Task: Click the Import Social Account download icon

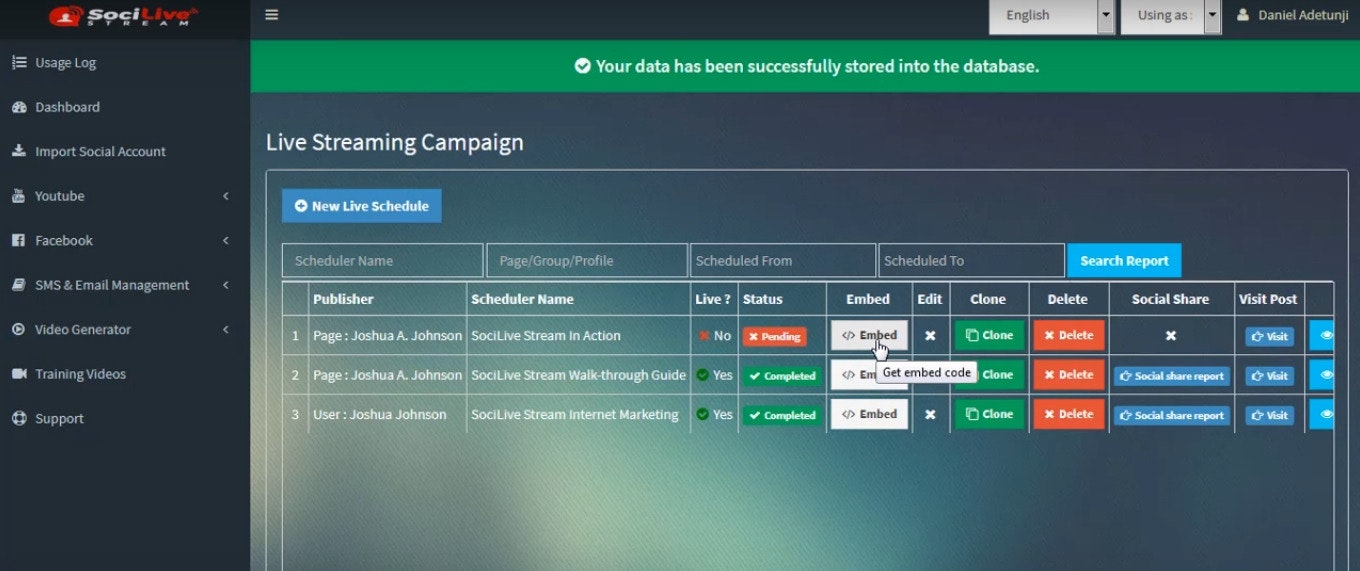Action: 19,151
